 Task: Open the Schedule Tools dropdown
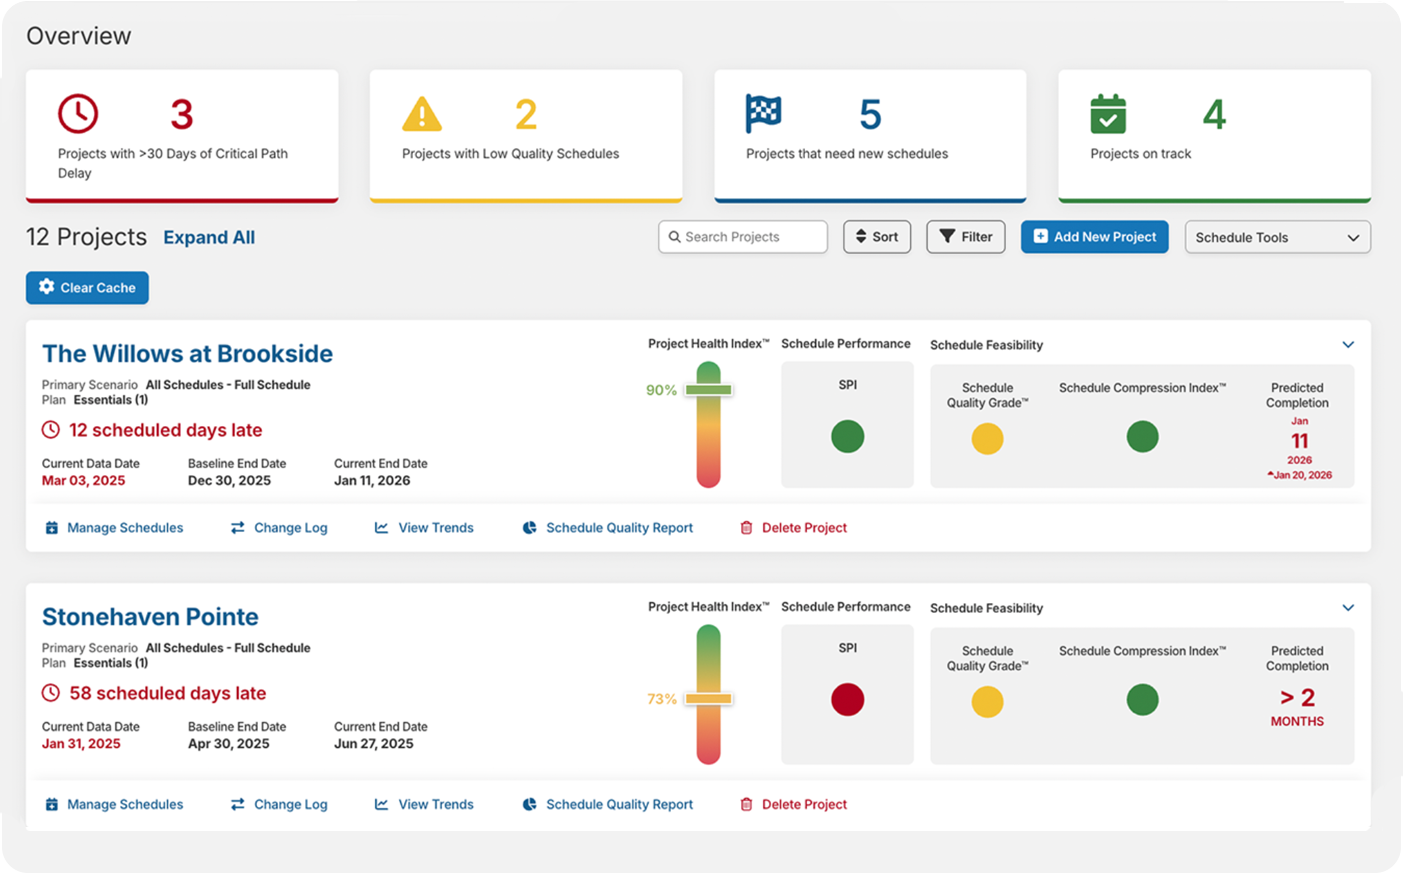[x=1277, y=237]
